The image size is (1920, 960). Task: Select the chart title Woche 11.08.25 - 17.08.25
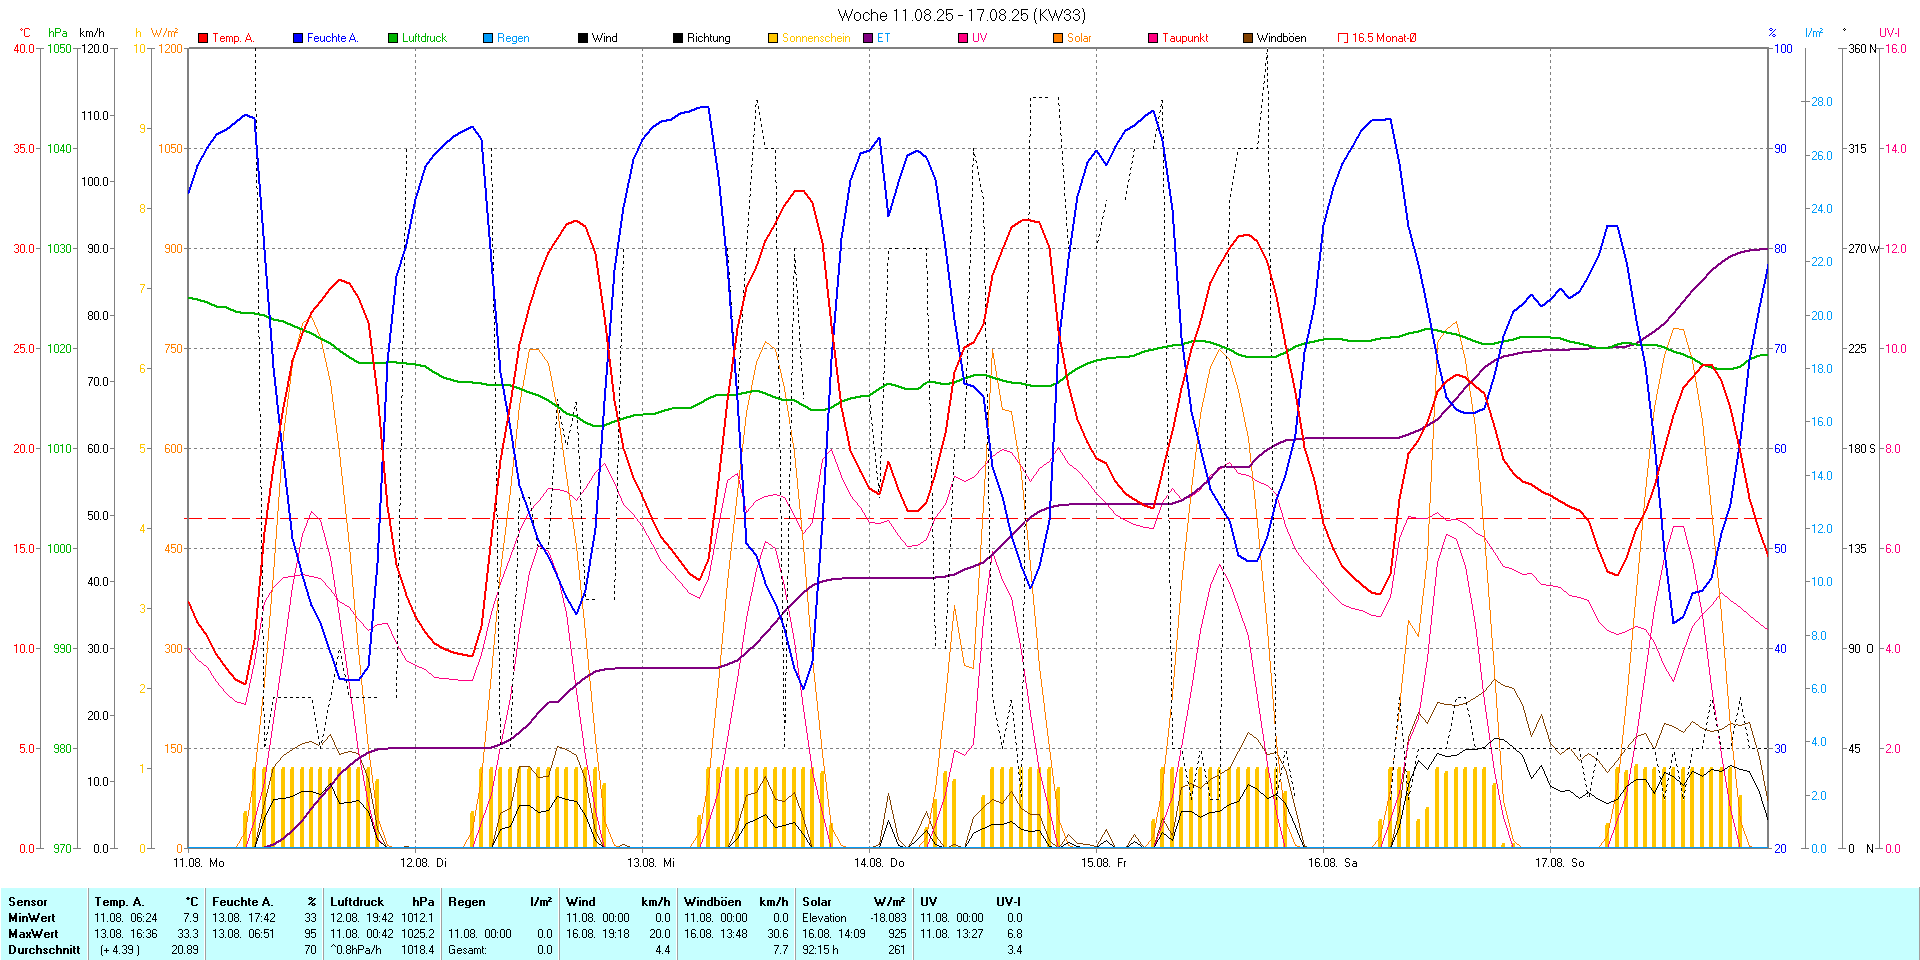pos(961,15)
